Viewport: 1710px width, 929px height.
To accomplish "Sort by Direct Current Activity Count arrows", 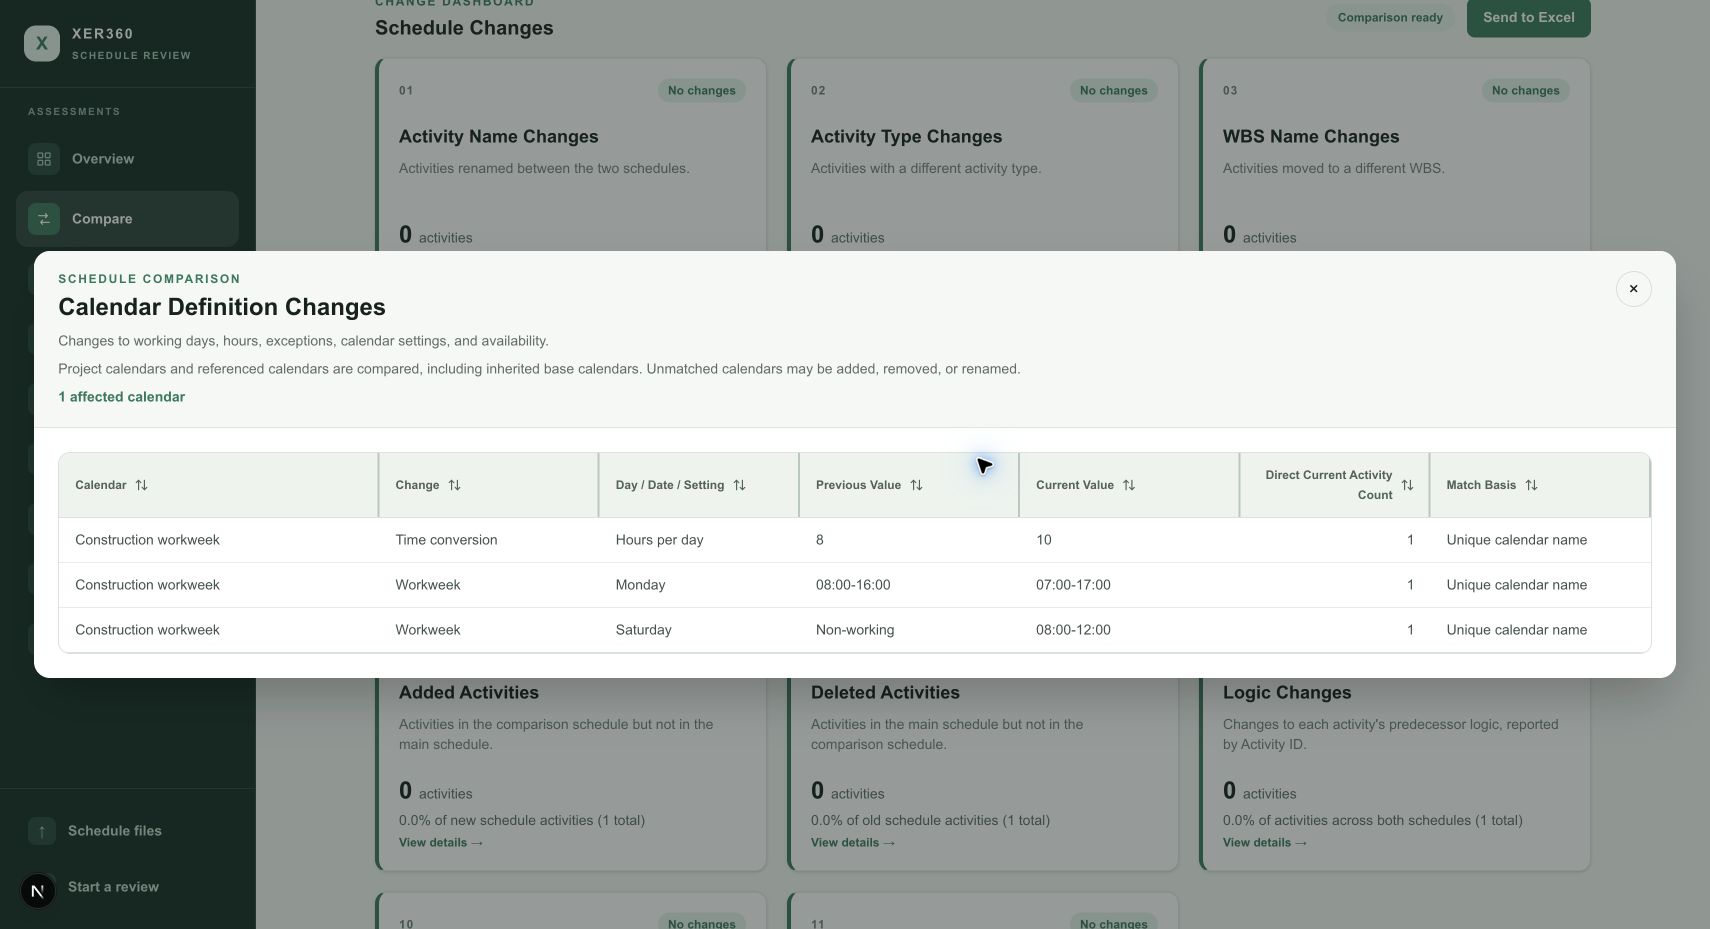I will (1407, 485).
